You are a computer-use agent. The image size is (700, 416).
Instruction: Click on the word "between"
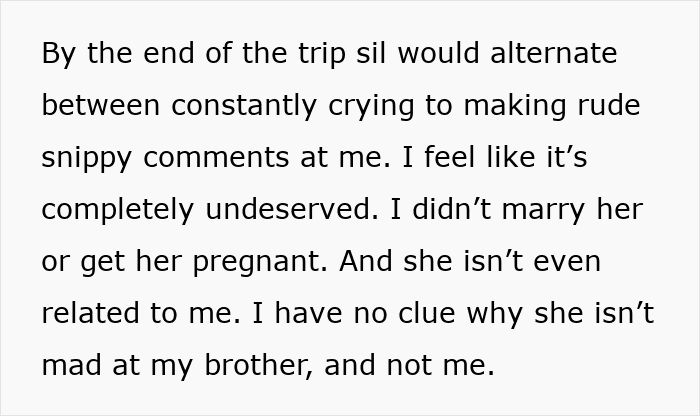click(x=100, y=105)
